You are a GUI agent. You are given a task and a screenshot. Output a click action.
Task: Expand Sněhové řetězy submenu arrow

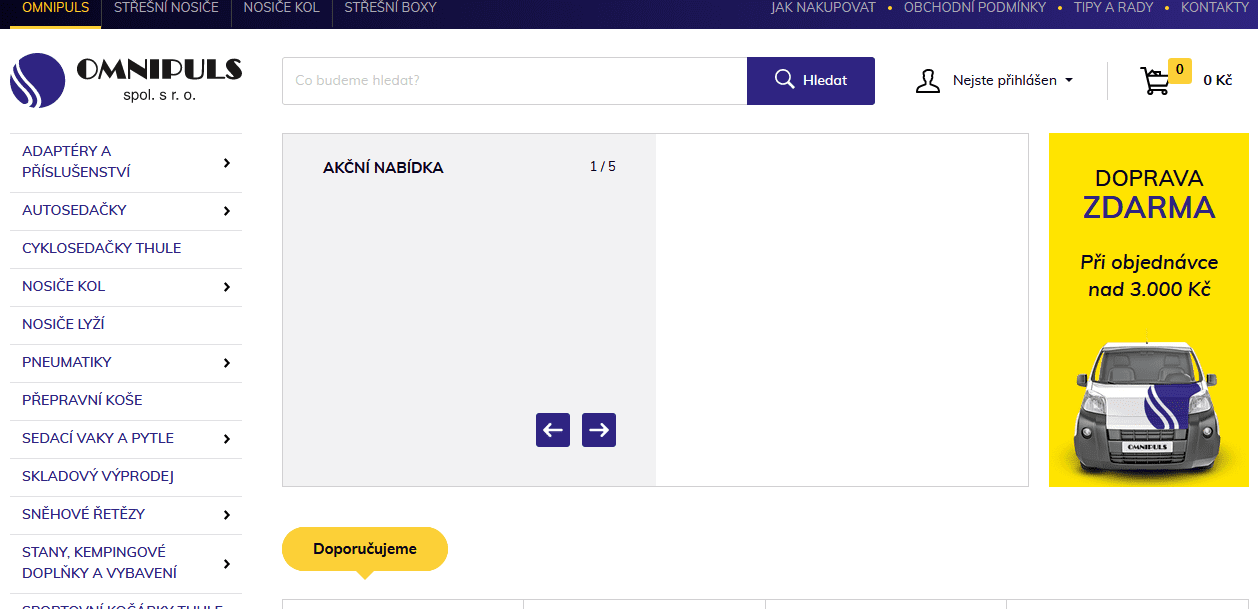click(227, 515)
